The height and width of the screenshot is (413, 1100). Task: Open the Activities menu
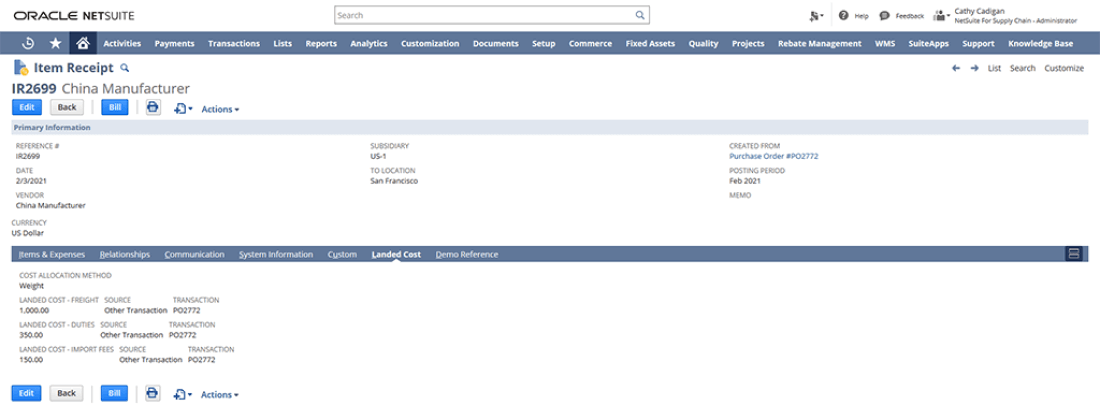click(122, 43)
